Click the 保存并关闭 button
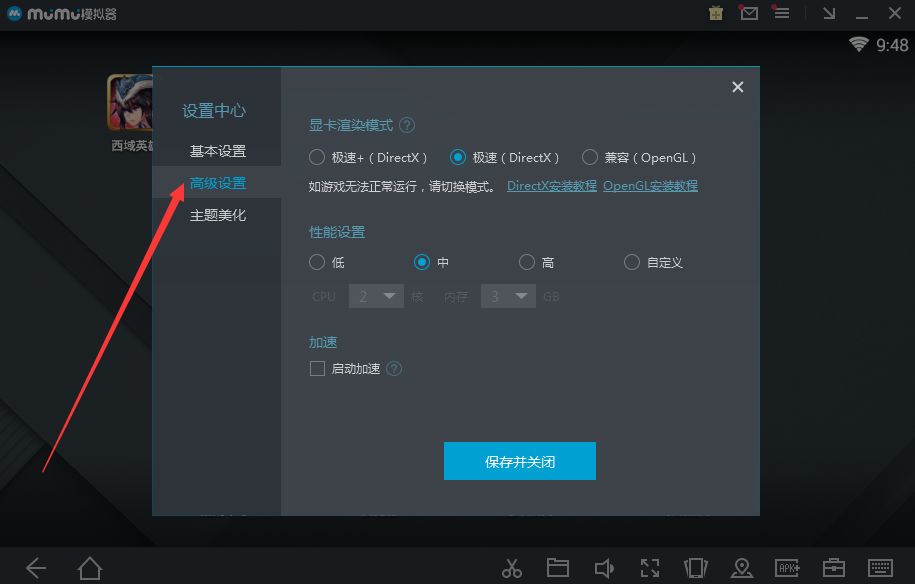 (x=519, y=461)
